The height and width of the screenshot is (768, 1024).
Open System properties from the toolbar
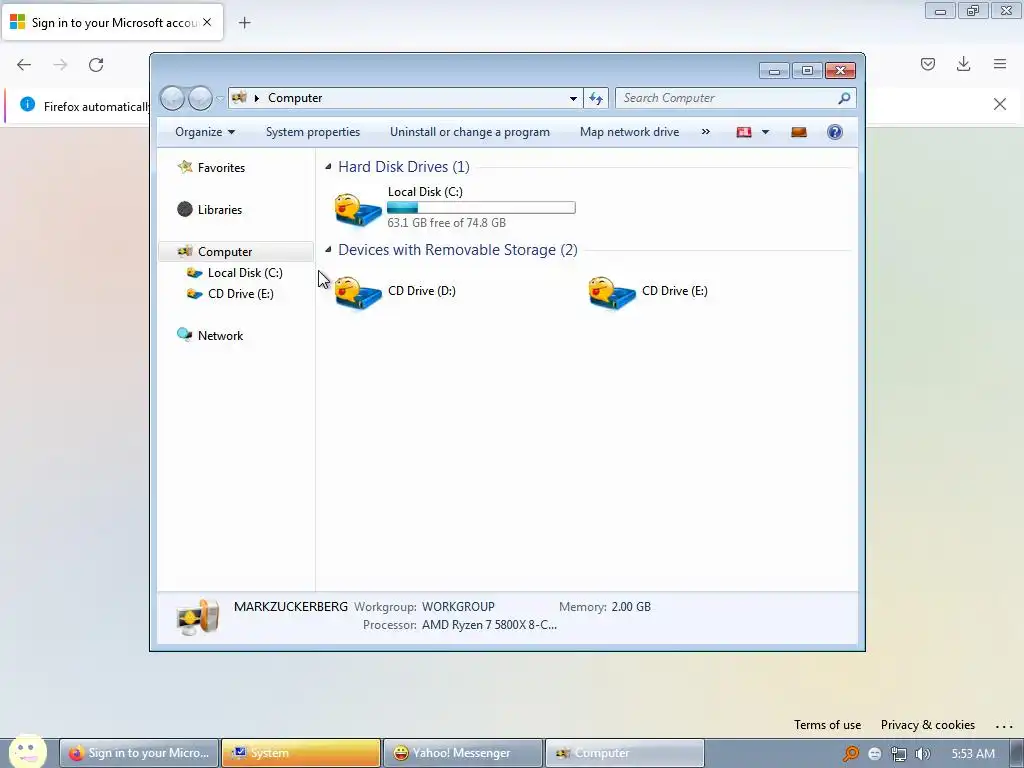(x=313, y=132)
